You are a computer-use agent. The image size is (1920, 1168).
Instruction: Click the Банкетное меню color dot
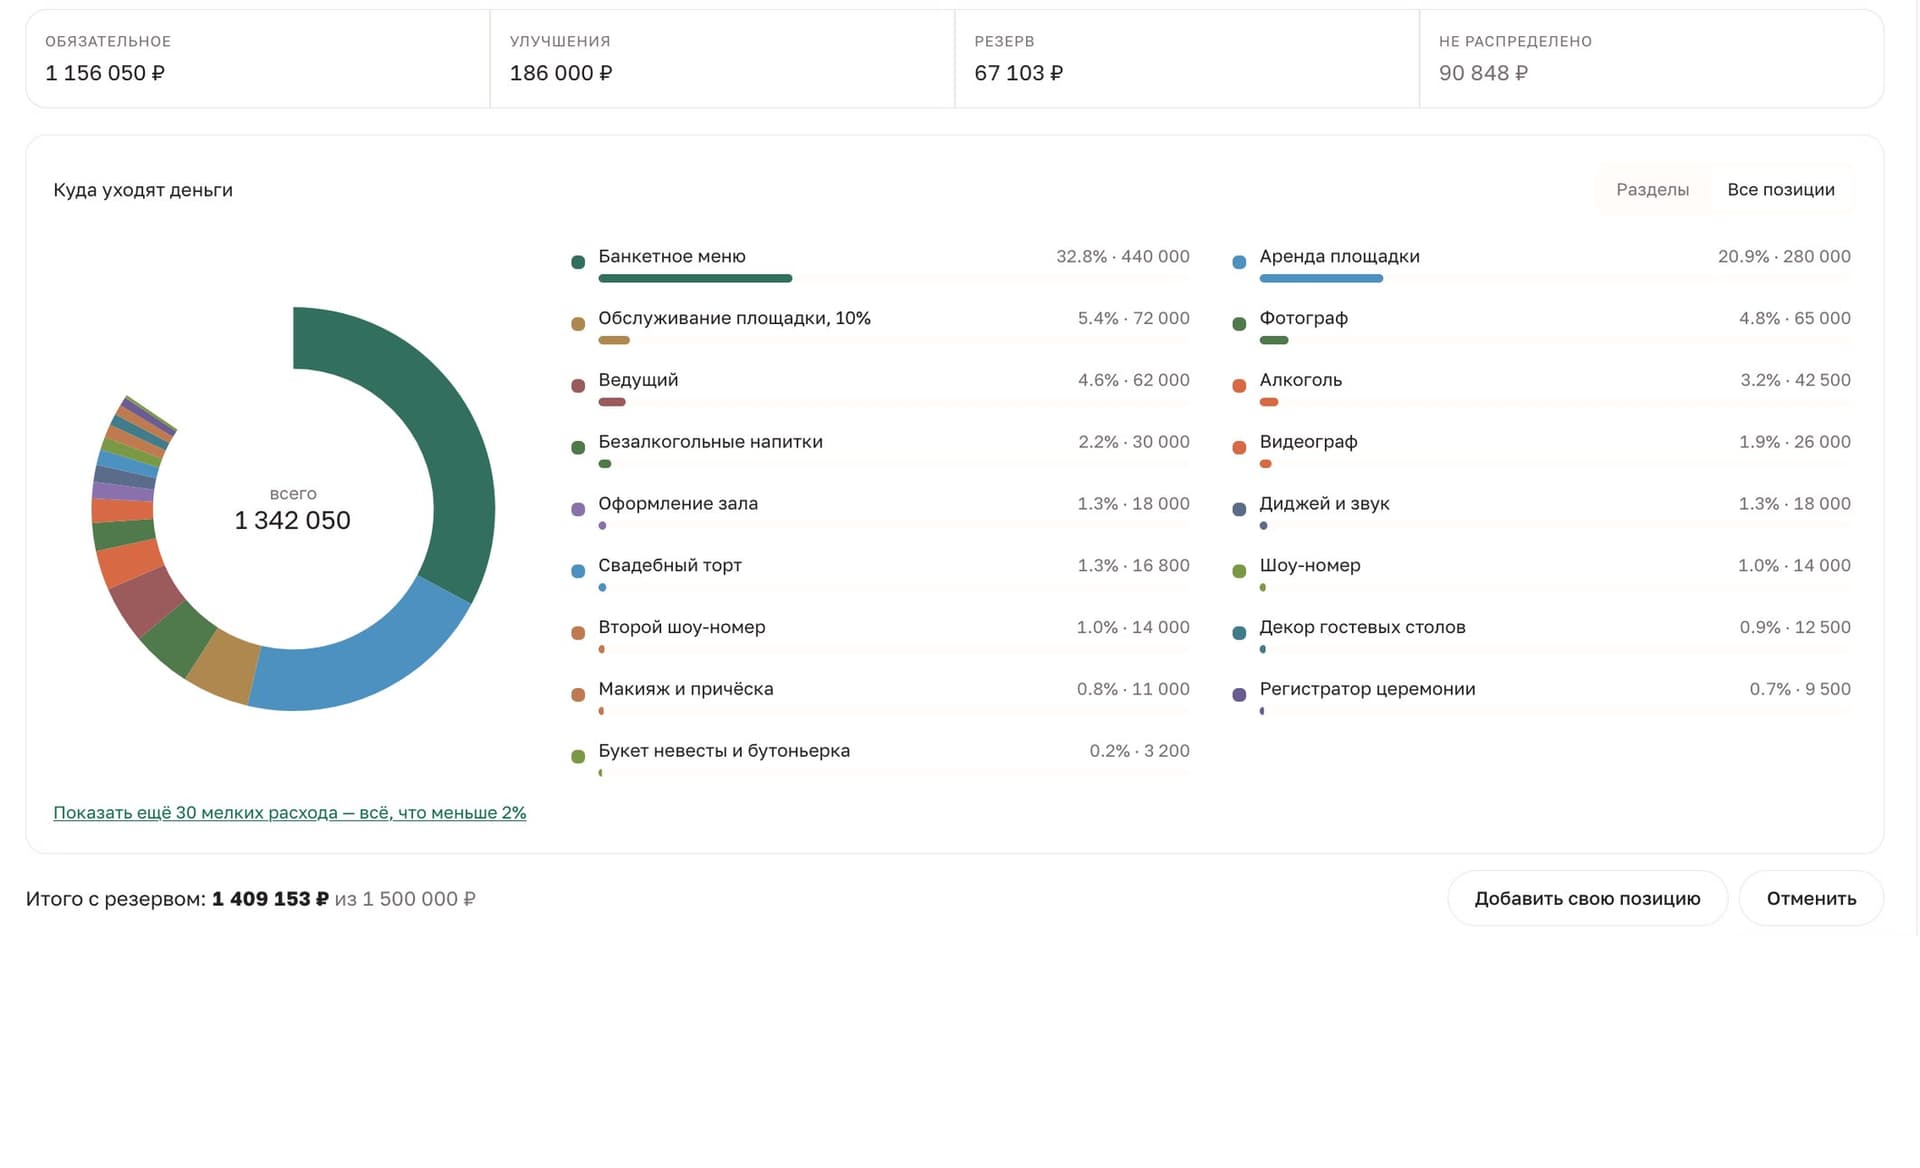(578, 262)
